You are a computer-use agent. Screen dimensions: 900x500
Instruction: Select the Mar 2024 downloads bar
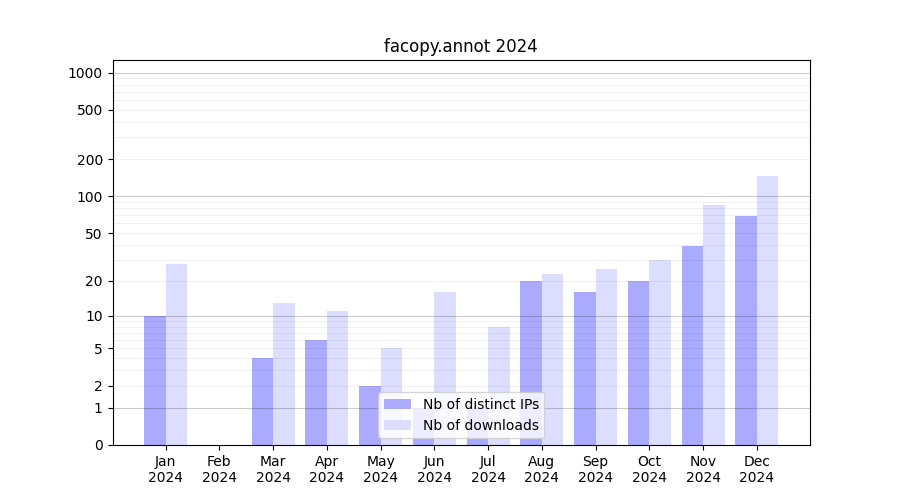[284, 374]
